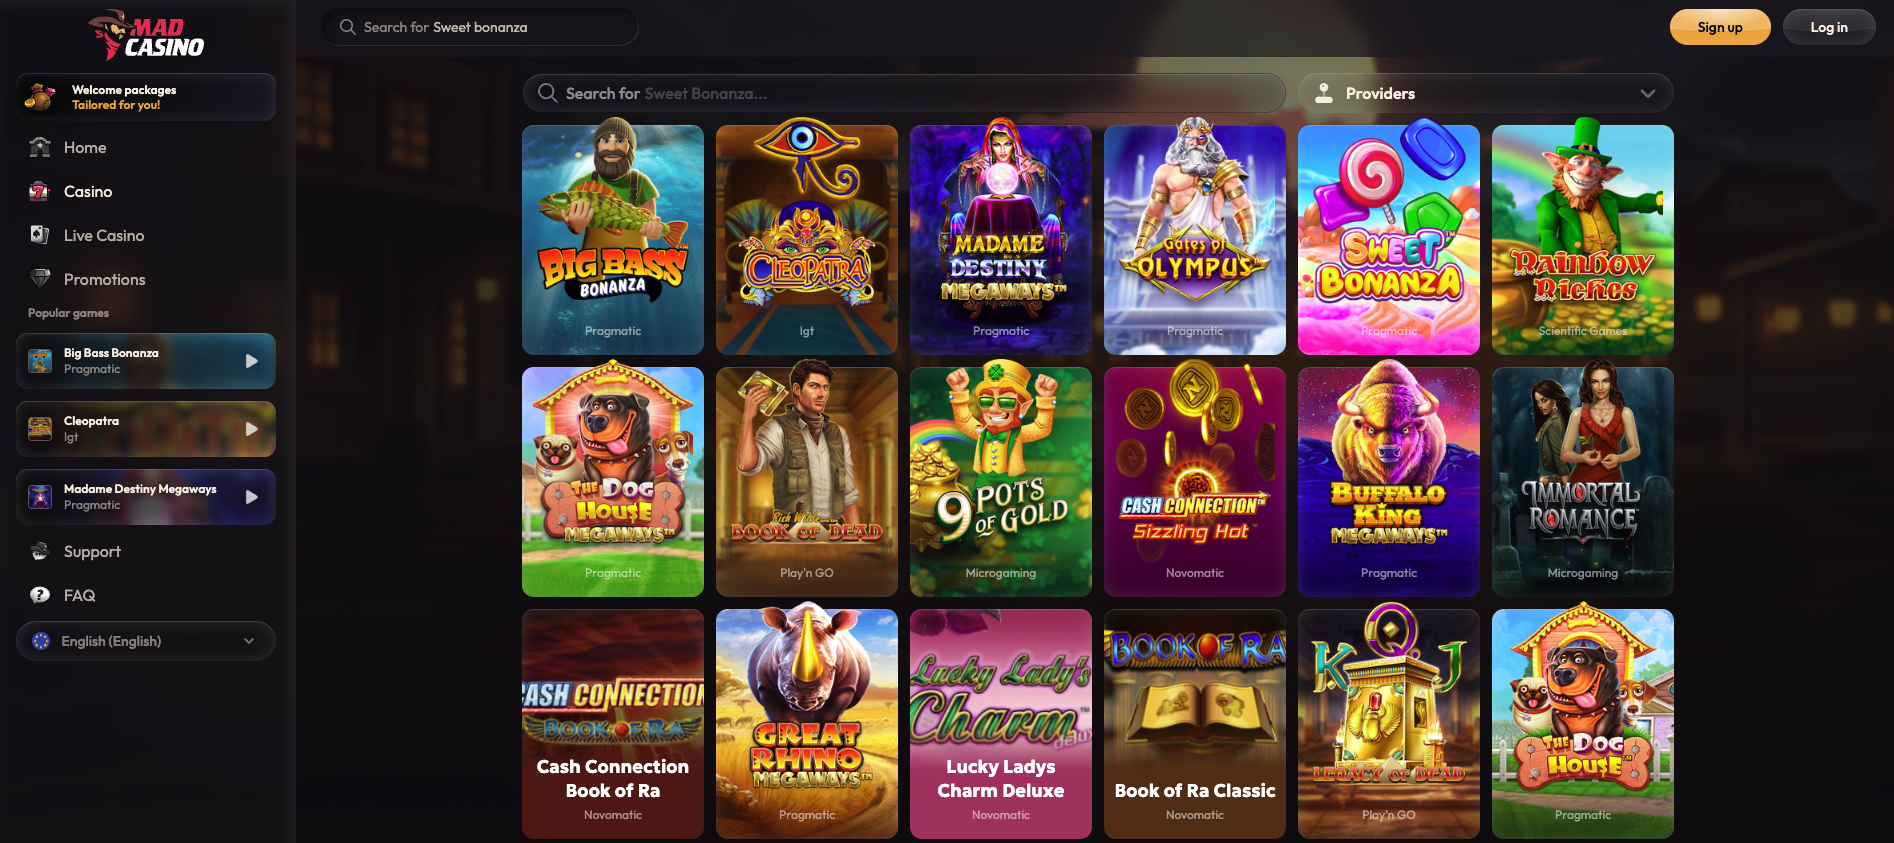
Task: Expand the Providers dropdown
Action: tap(1485, 93)
